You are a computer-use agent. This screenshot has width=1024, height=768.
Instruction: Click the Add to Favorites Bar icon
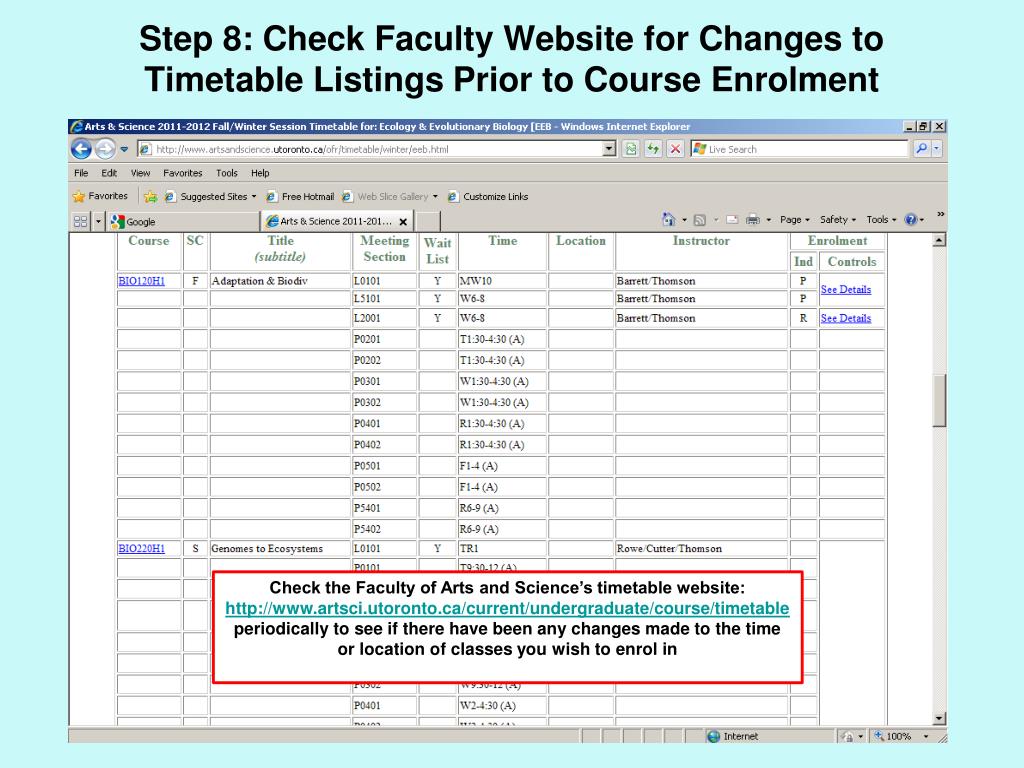pyautogui.click(x=150, y=197)
